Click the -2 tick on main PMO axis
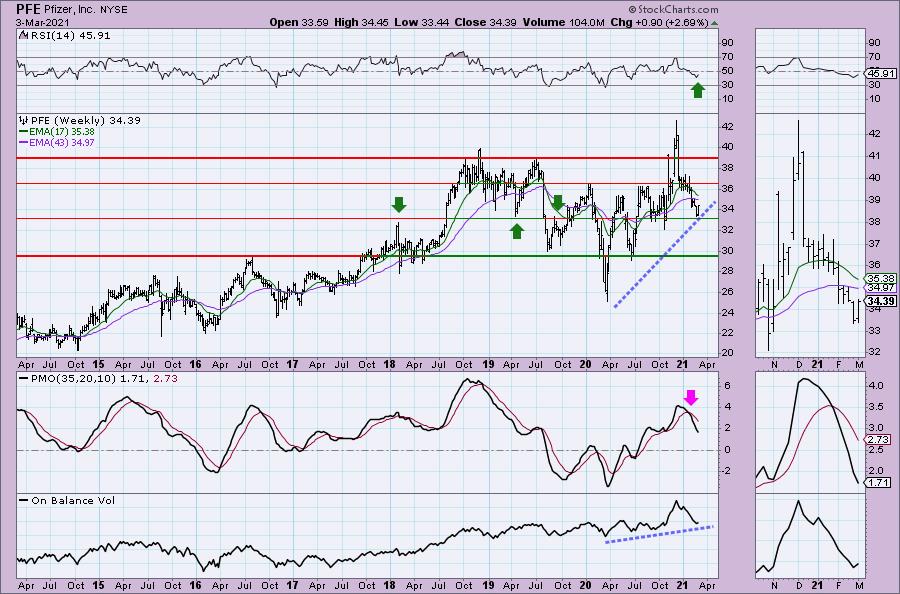 tap(727, 471)
